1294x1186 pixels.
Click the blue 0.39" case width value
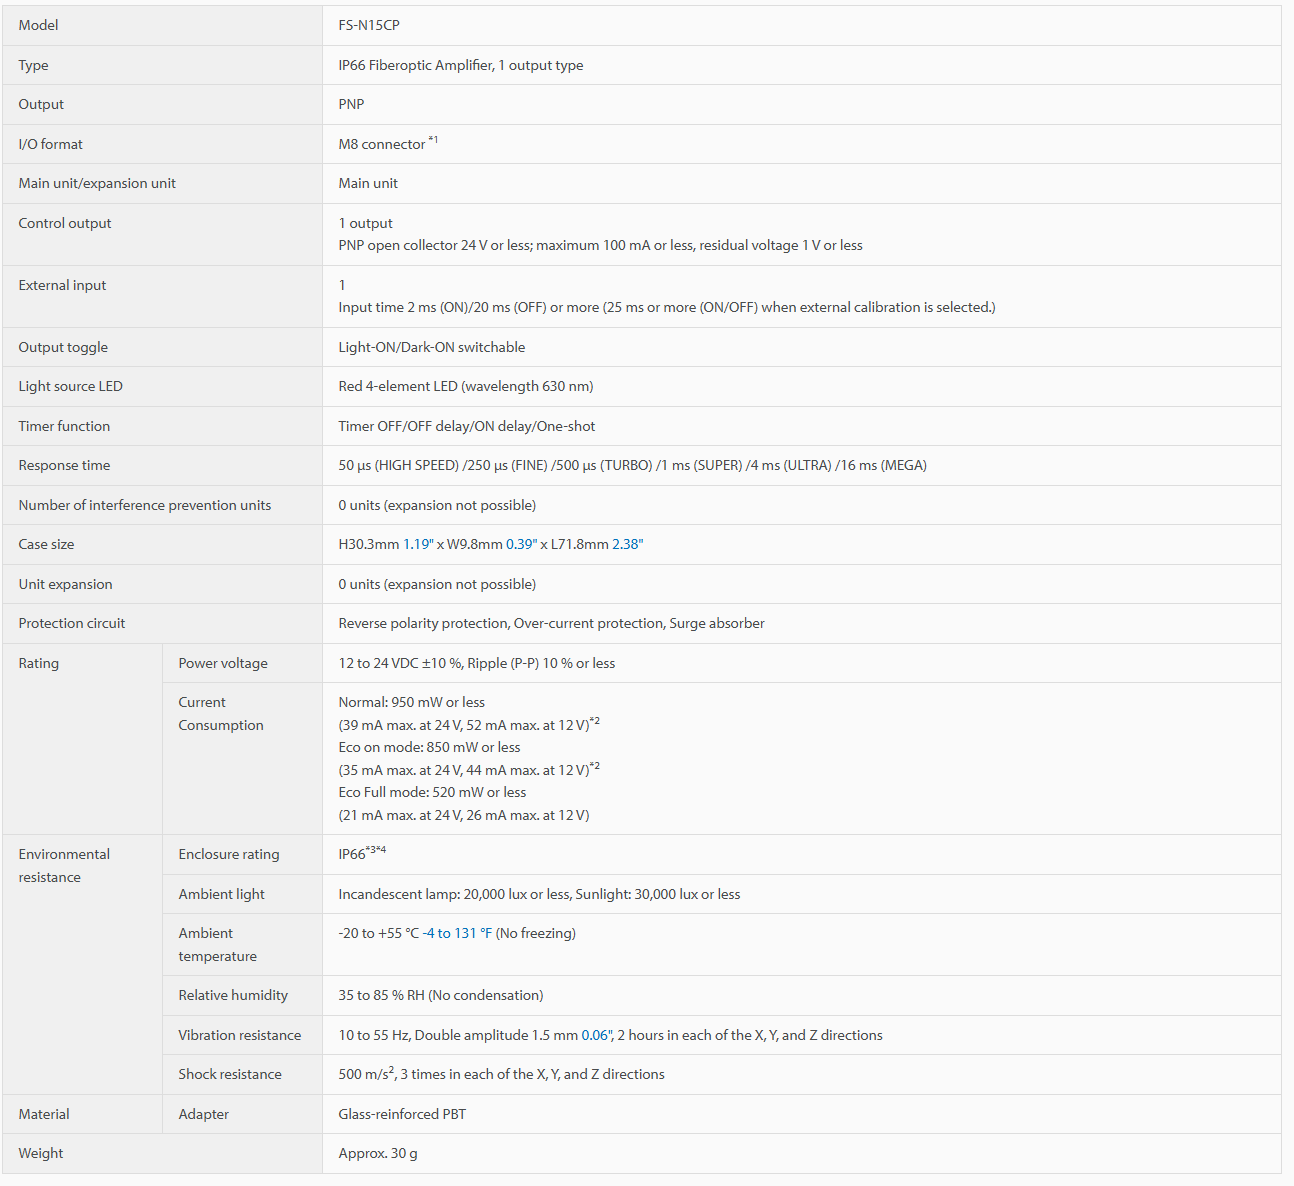[x=521, y=544]
